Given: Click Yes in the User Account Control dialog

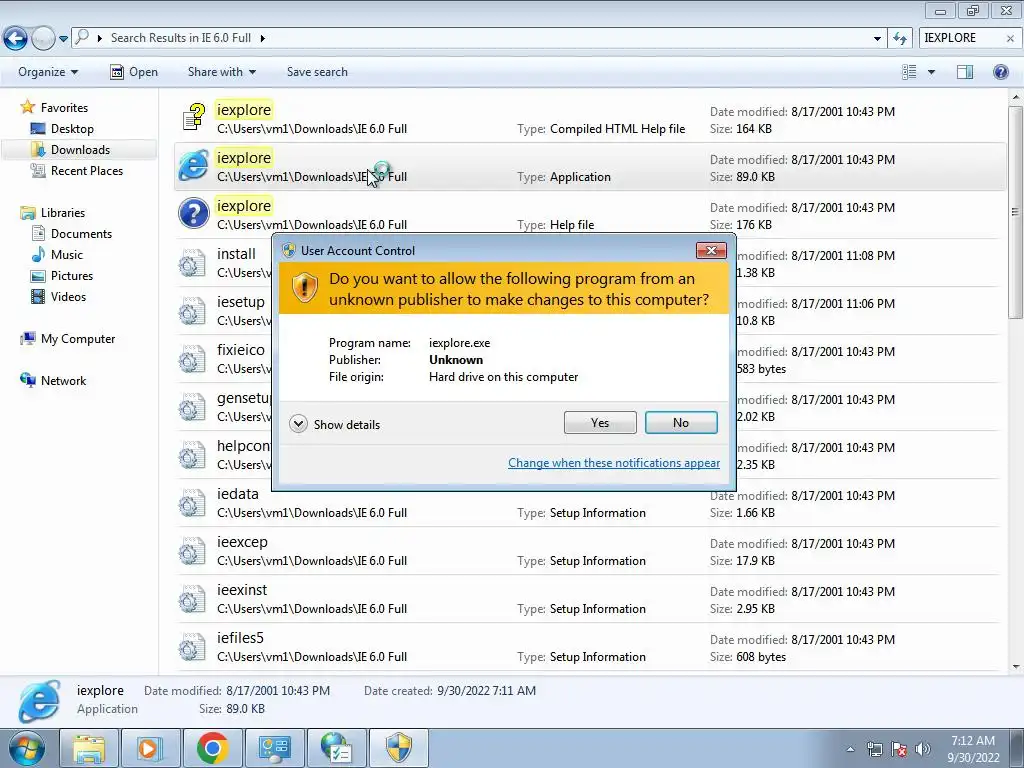Looking at the screenshot, I should pos(600,423).
